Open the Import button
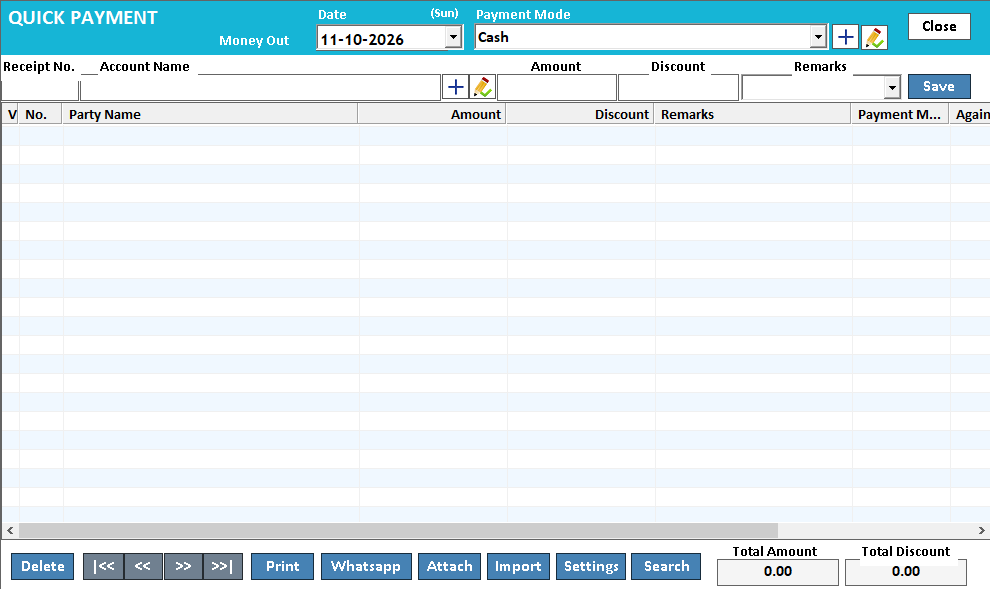The height and width of the screenshot is (589, 990). pos(518,566)
